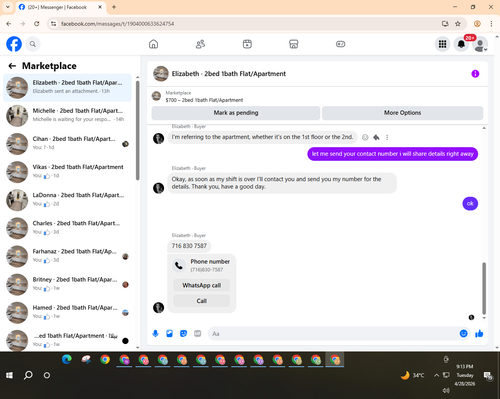Open the Facebook search magnifier

point(33,44)
